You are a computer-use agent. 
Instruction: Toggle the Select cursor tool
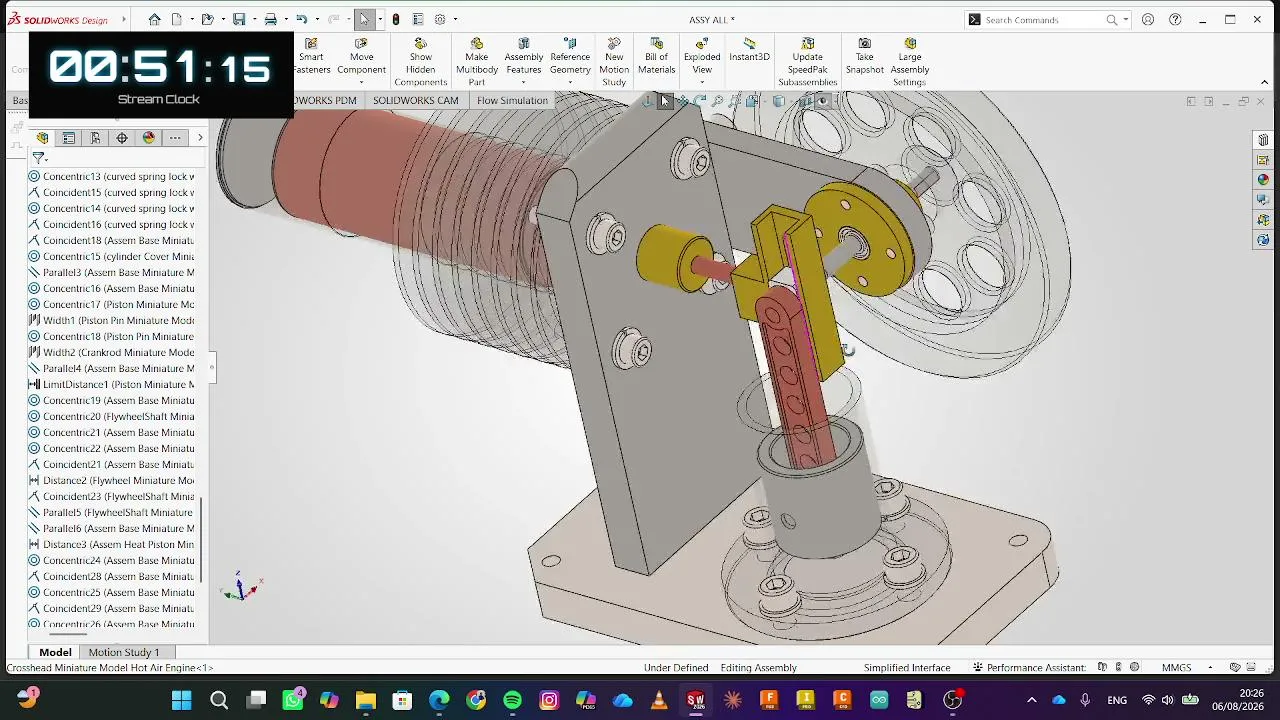coord(364,19)
